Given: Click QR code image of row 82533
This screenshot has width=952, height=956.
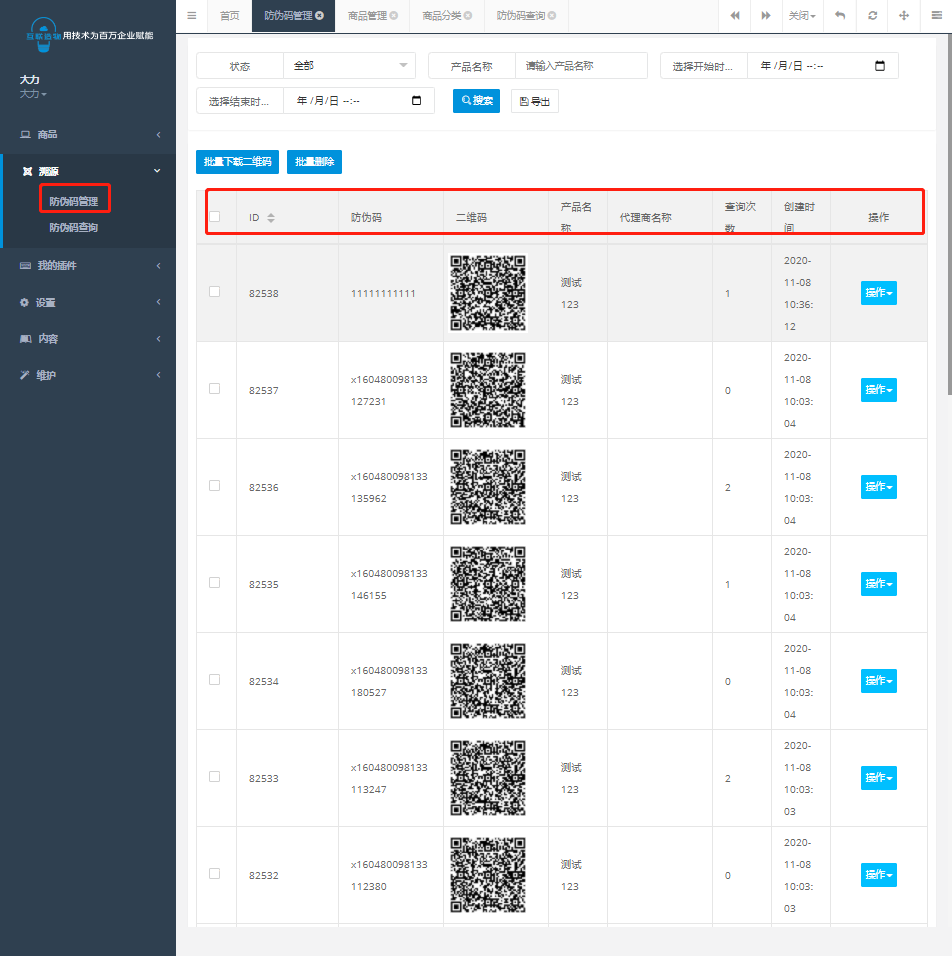Looking at the screenshot, I should pos(488,778).
